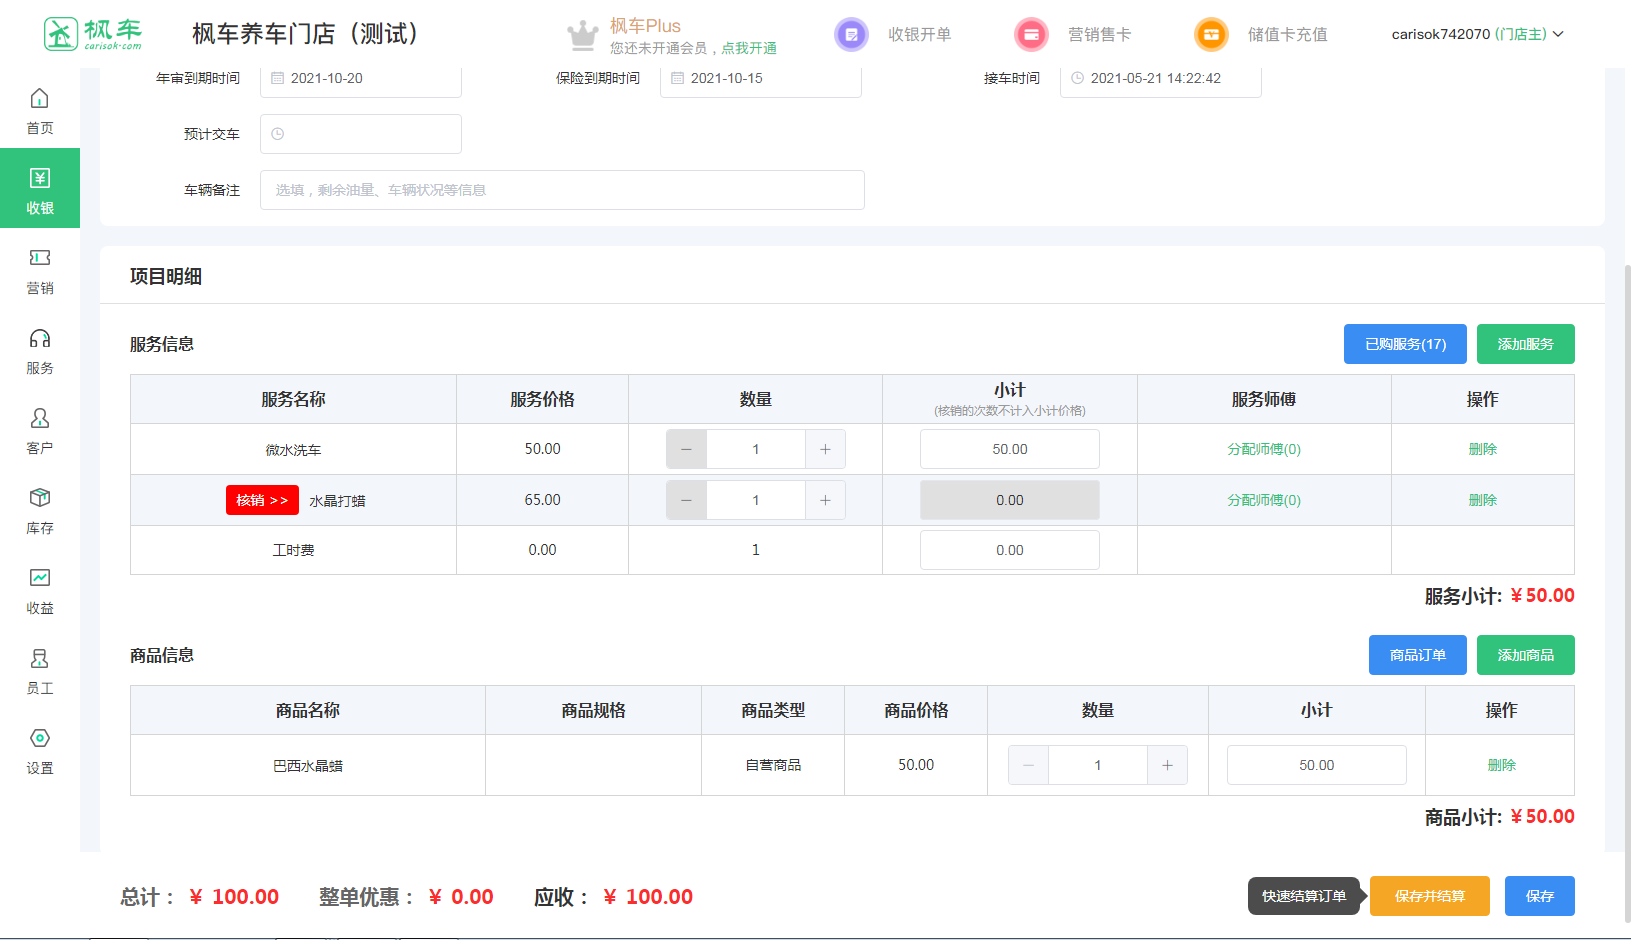The height and width of the screenshot is (940, 1631).
Task: Expand the carisok742070 account dropdown
Action: coord(1477,35)
